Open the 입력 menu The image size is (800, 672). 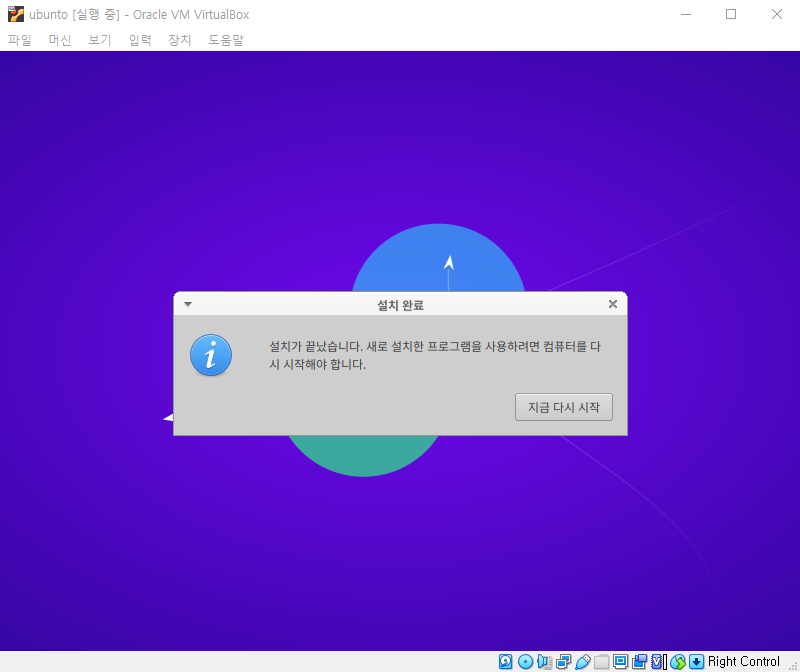(x=140, y=40)
